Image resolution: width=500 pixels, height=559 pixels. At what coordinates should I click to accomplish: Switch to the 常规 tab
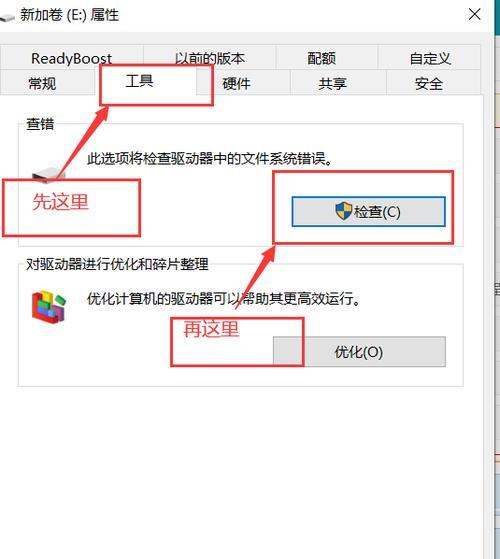(x=42, y=83)
